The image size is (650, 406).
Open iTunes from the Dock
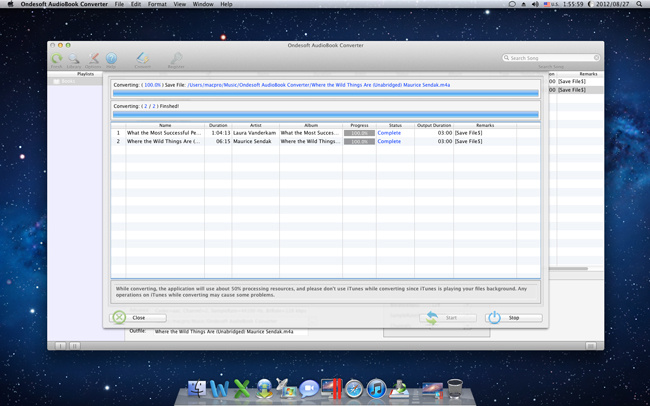click(376, 389)
